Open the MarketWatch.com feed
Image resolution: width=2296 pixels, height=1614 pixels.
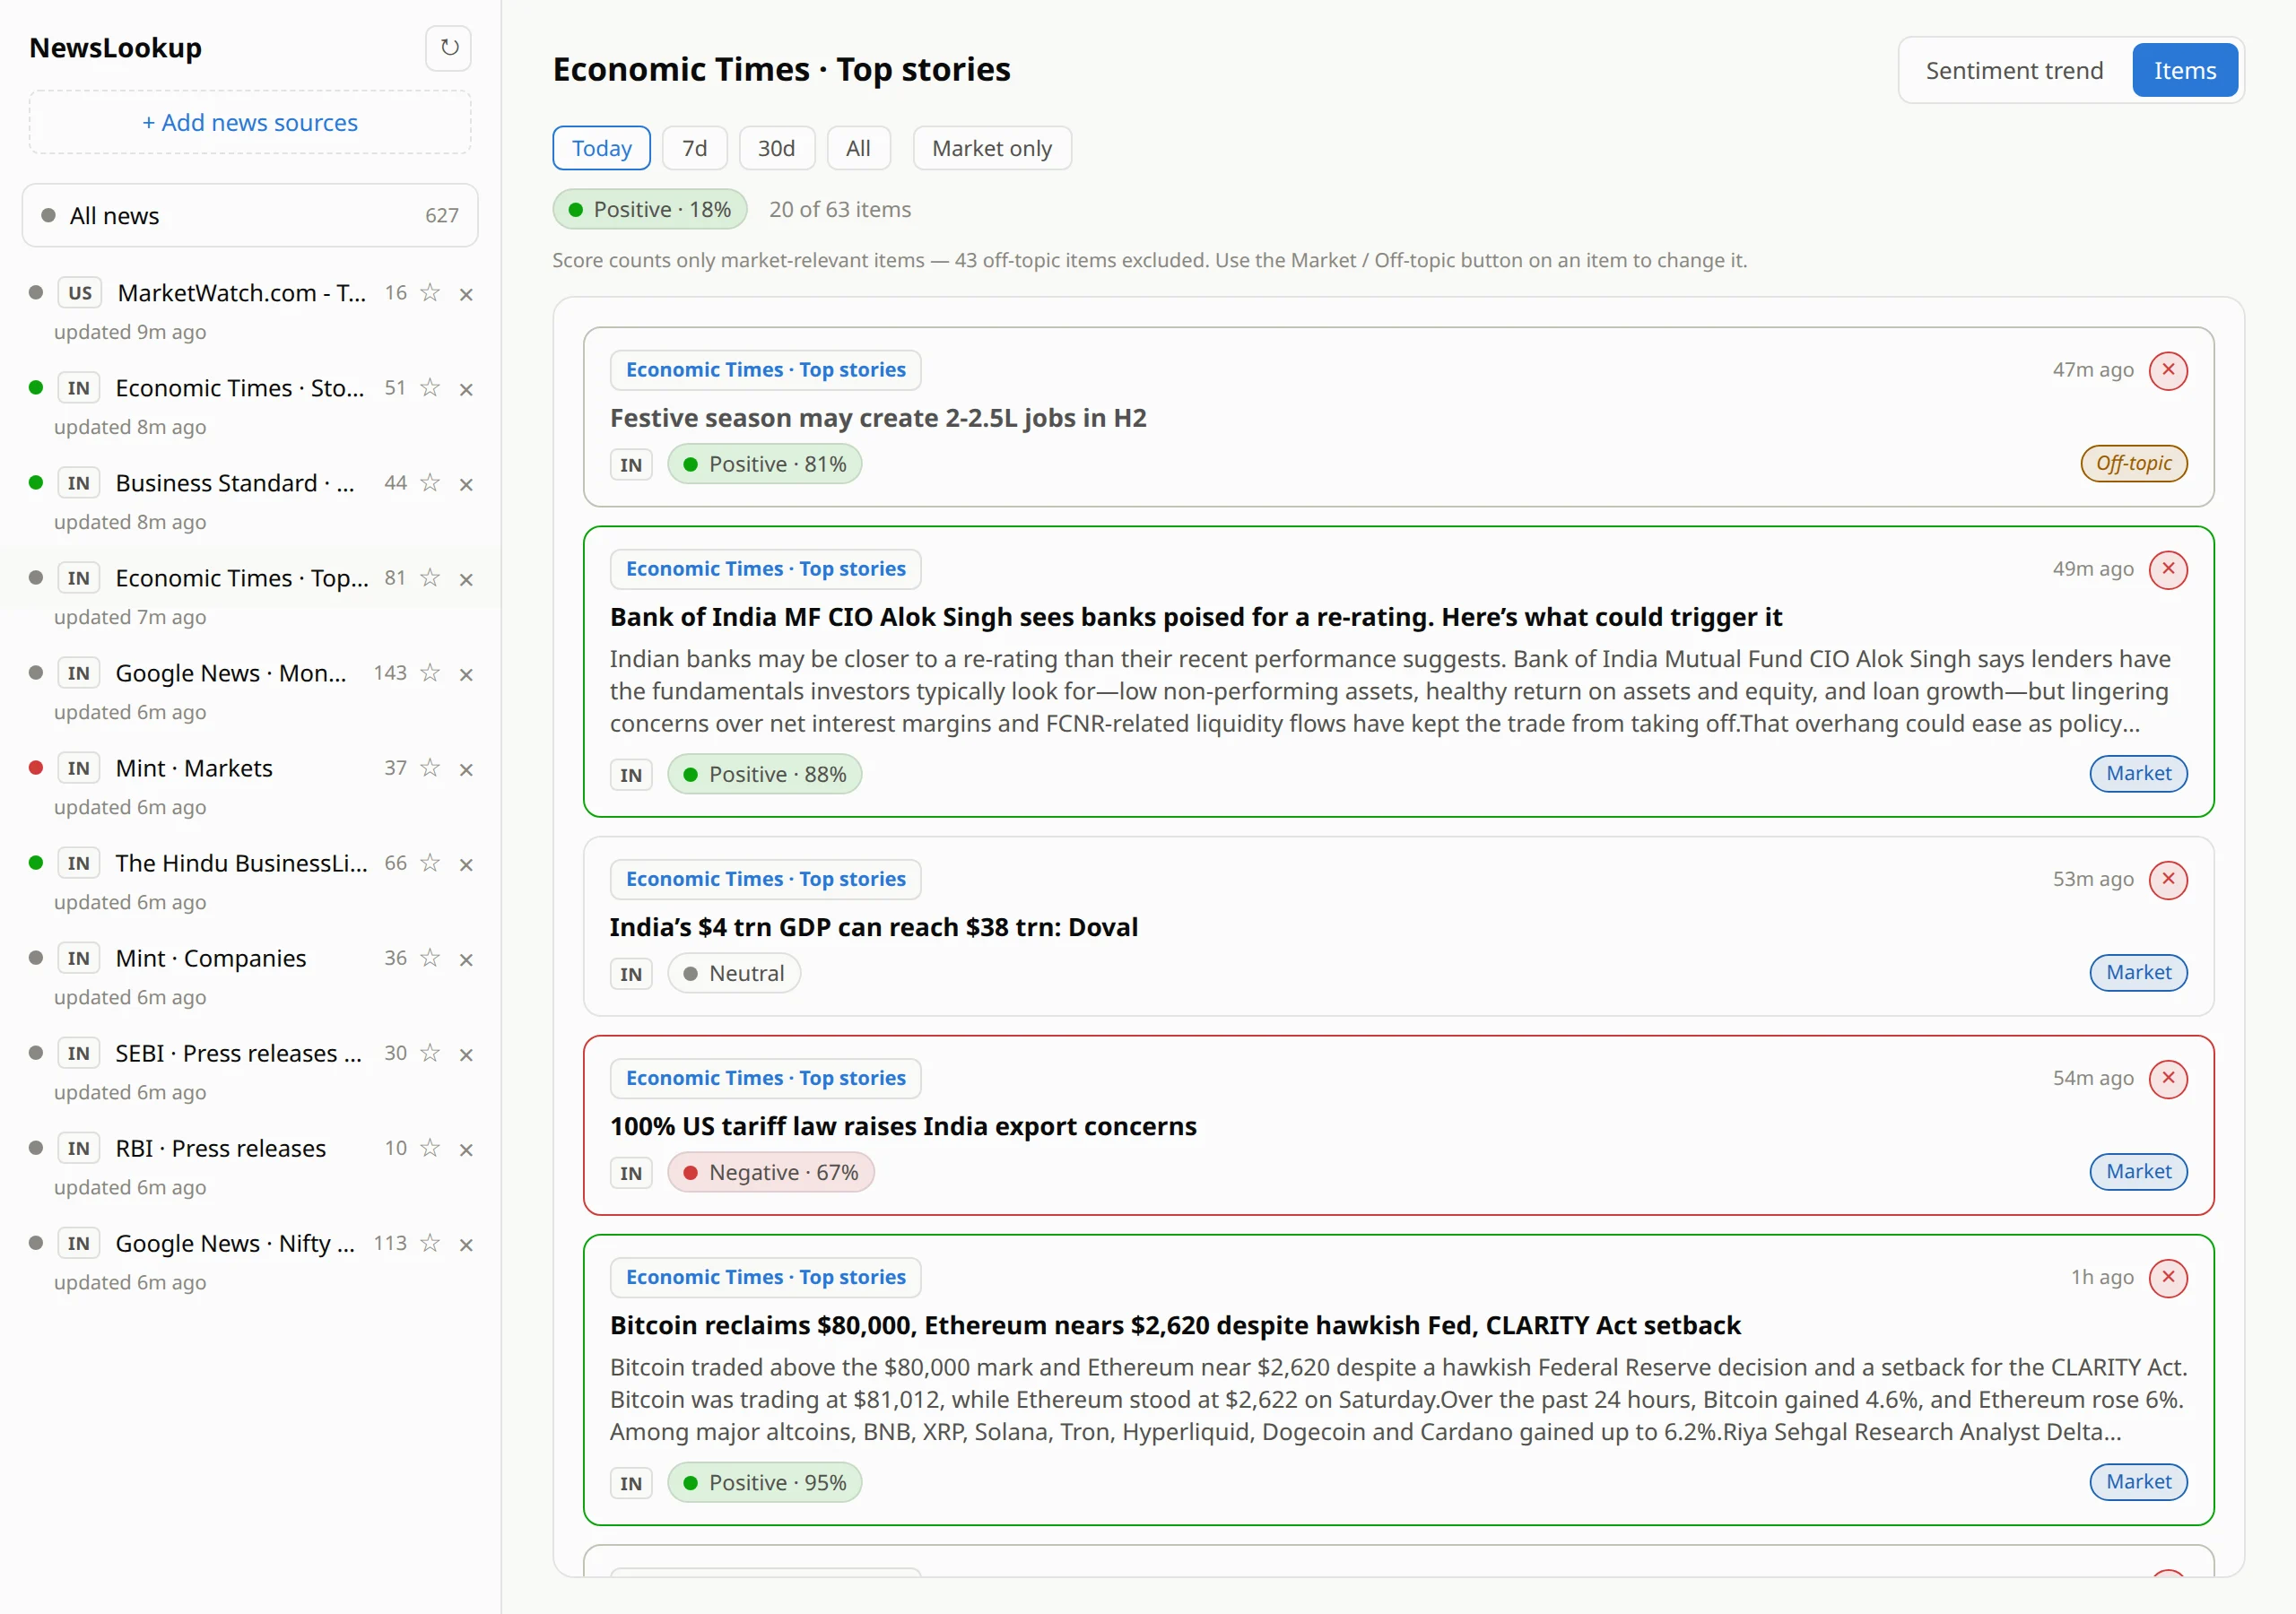point(241,292)
